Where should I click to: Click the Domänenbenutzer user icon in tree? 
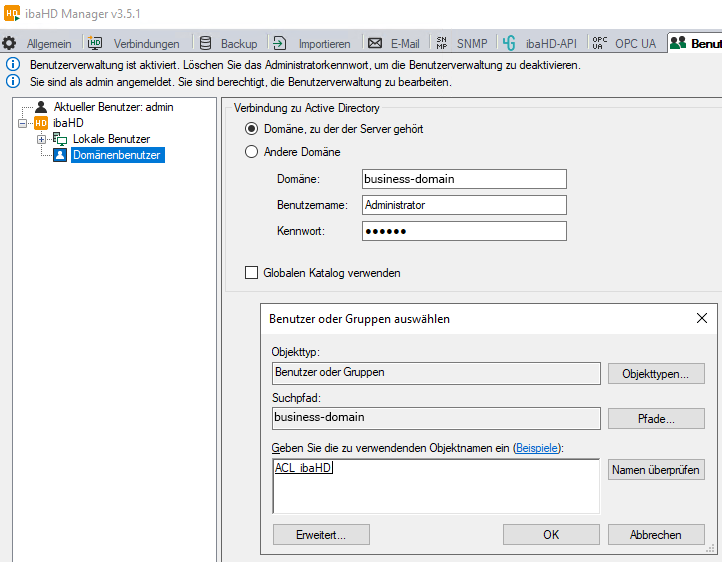point(60,155)
